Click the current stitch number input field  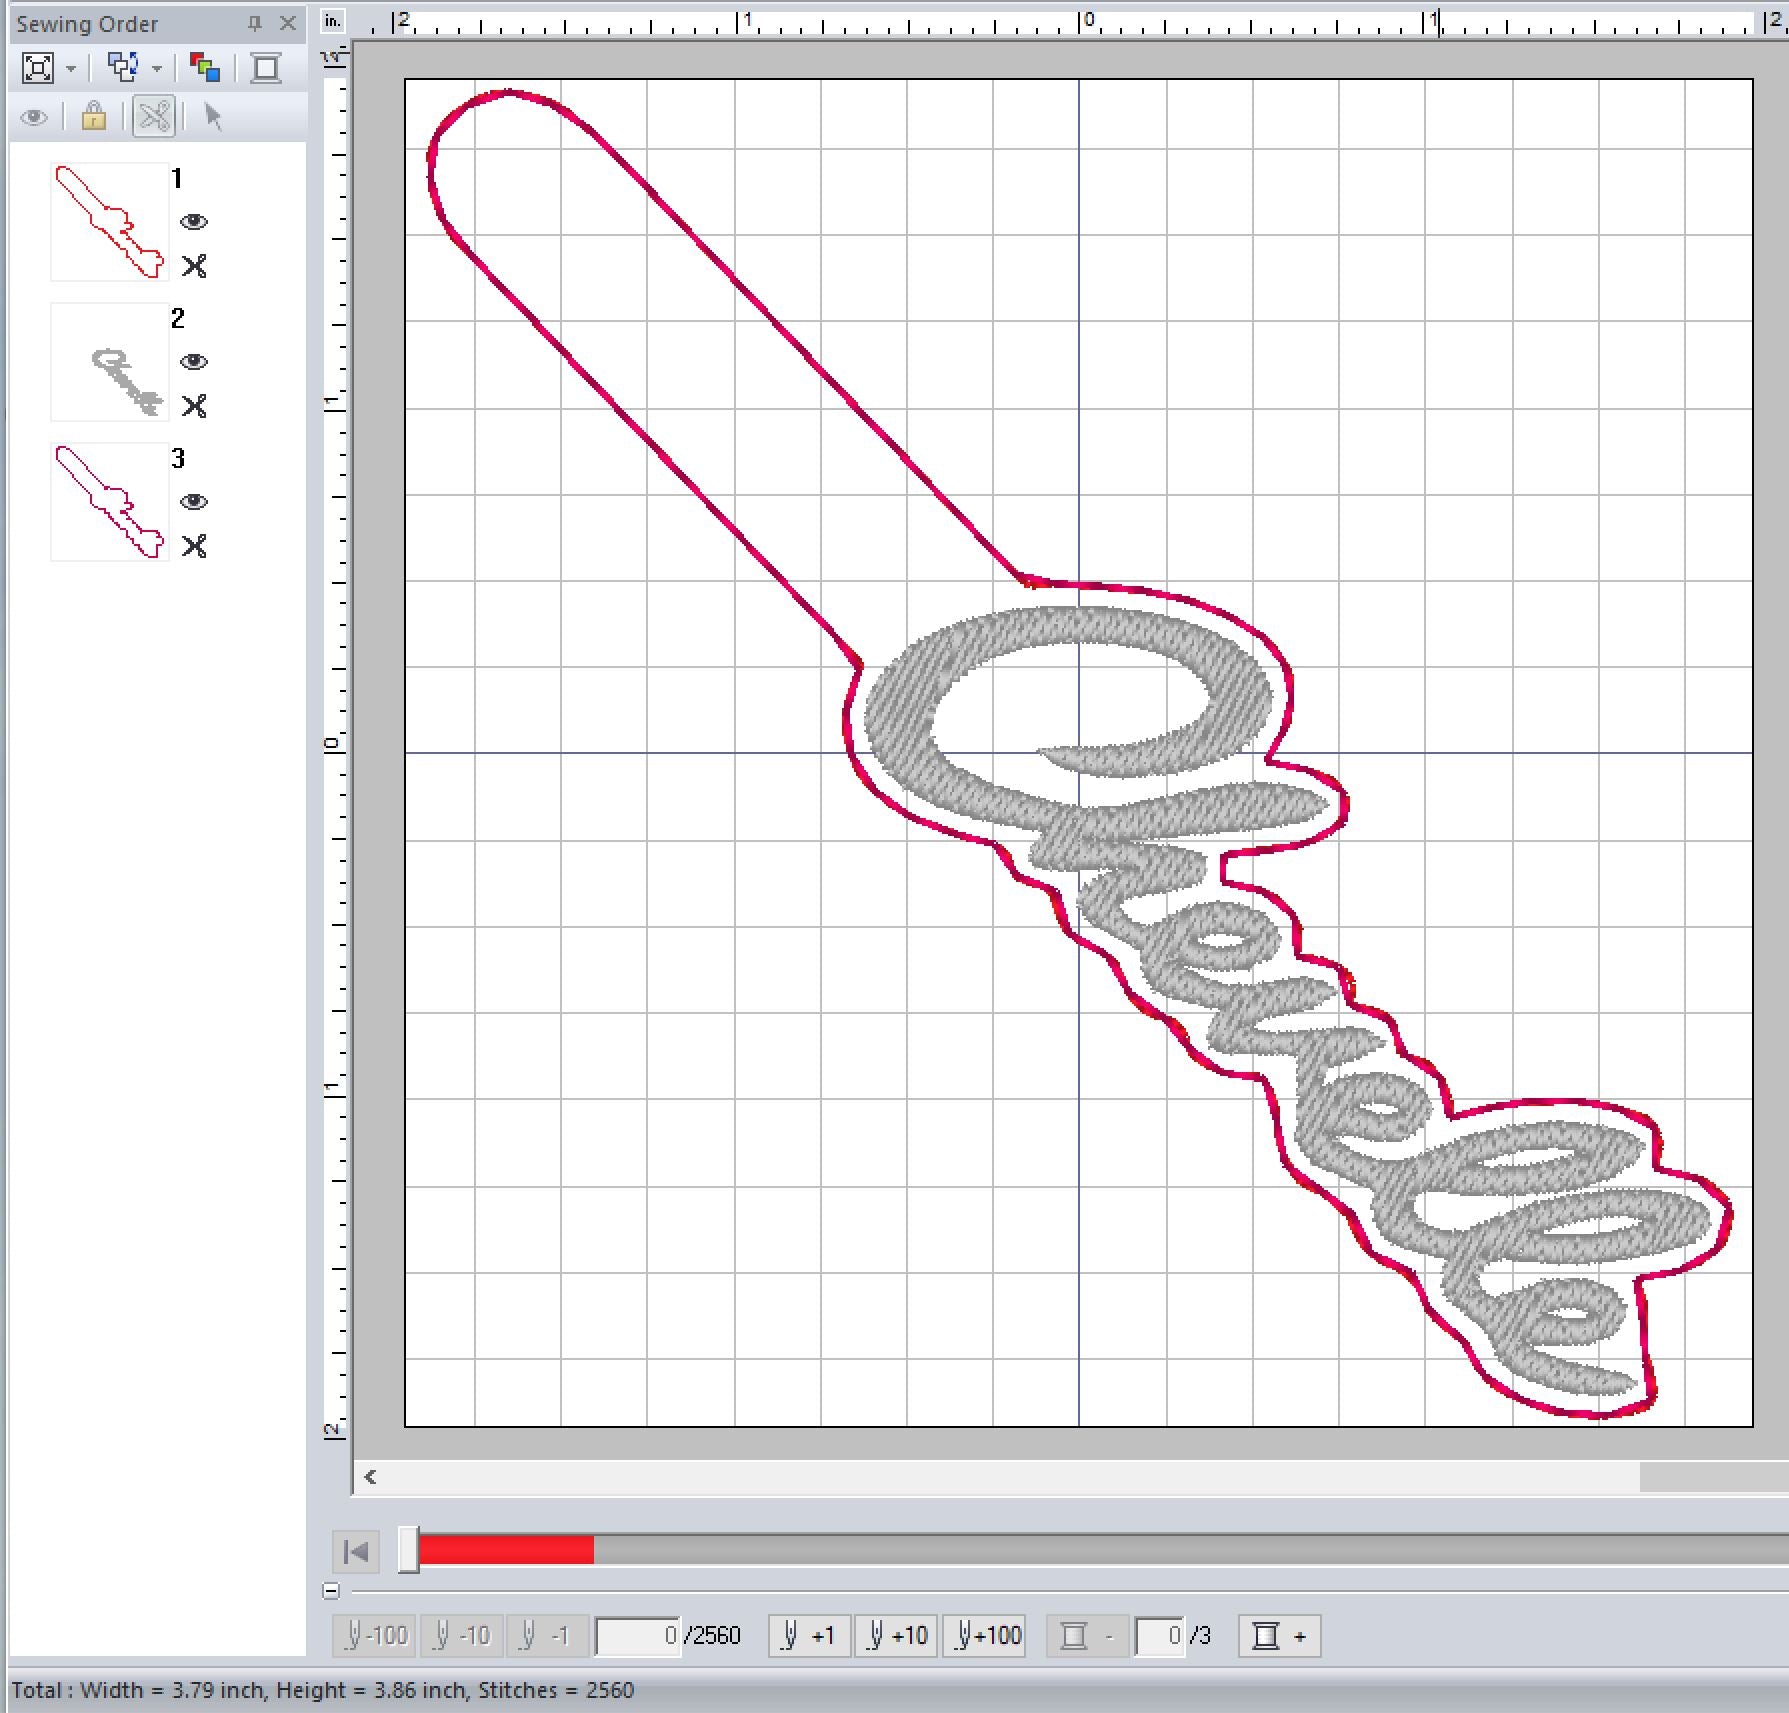point(637,1636)
